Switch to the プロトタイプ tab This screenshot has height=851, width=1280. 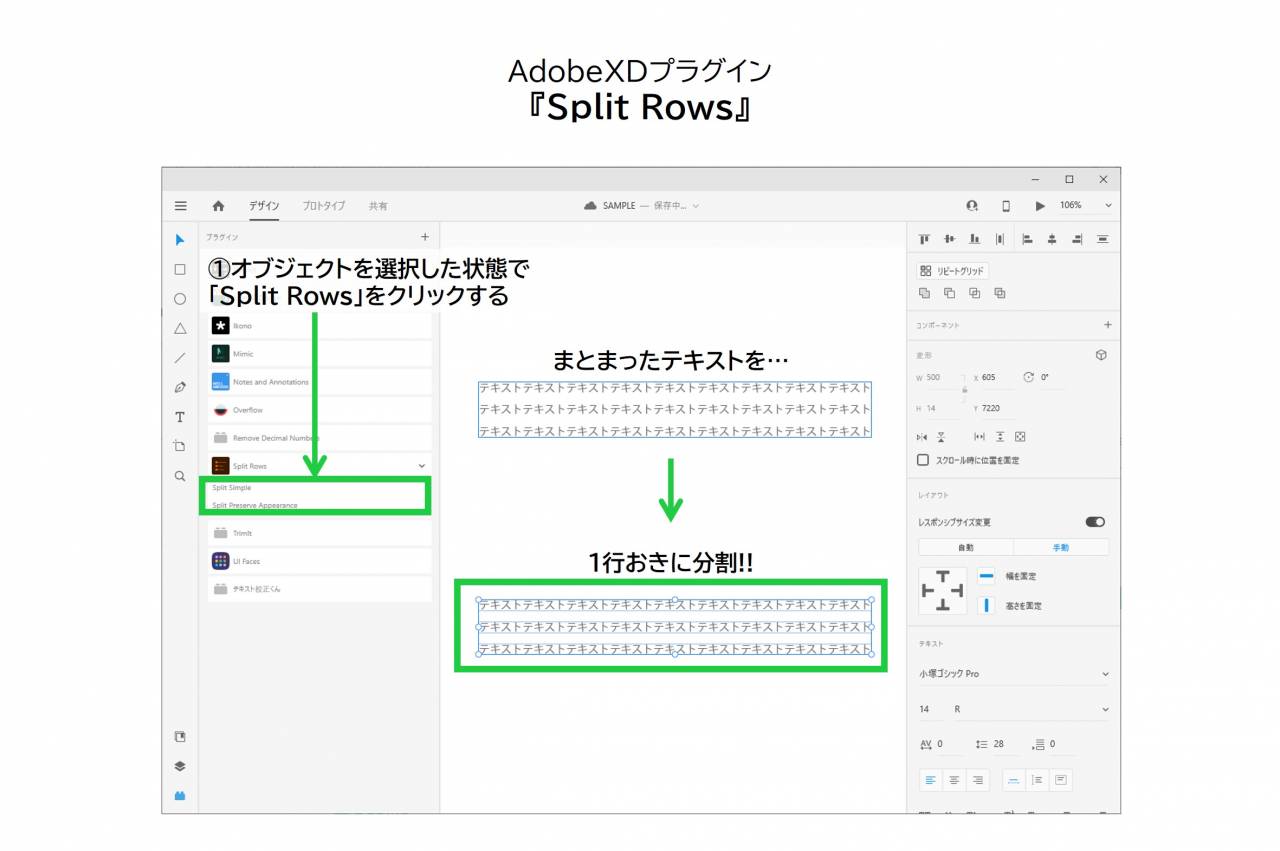point(324,206)
